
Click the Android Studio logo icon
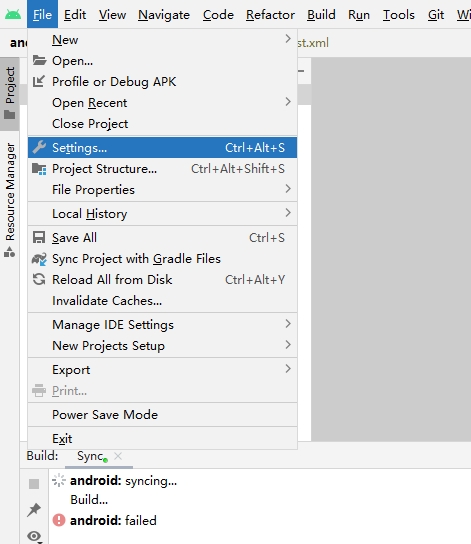13,15
